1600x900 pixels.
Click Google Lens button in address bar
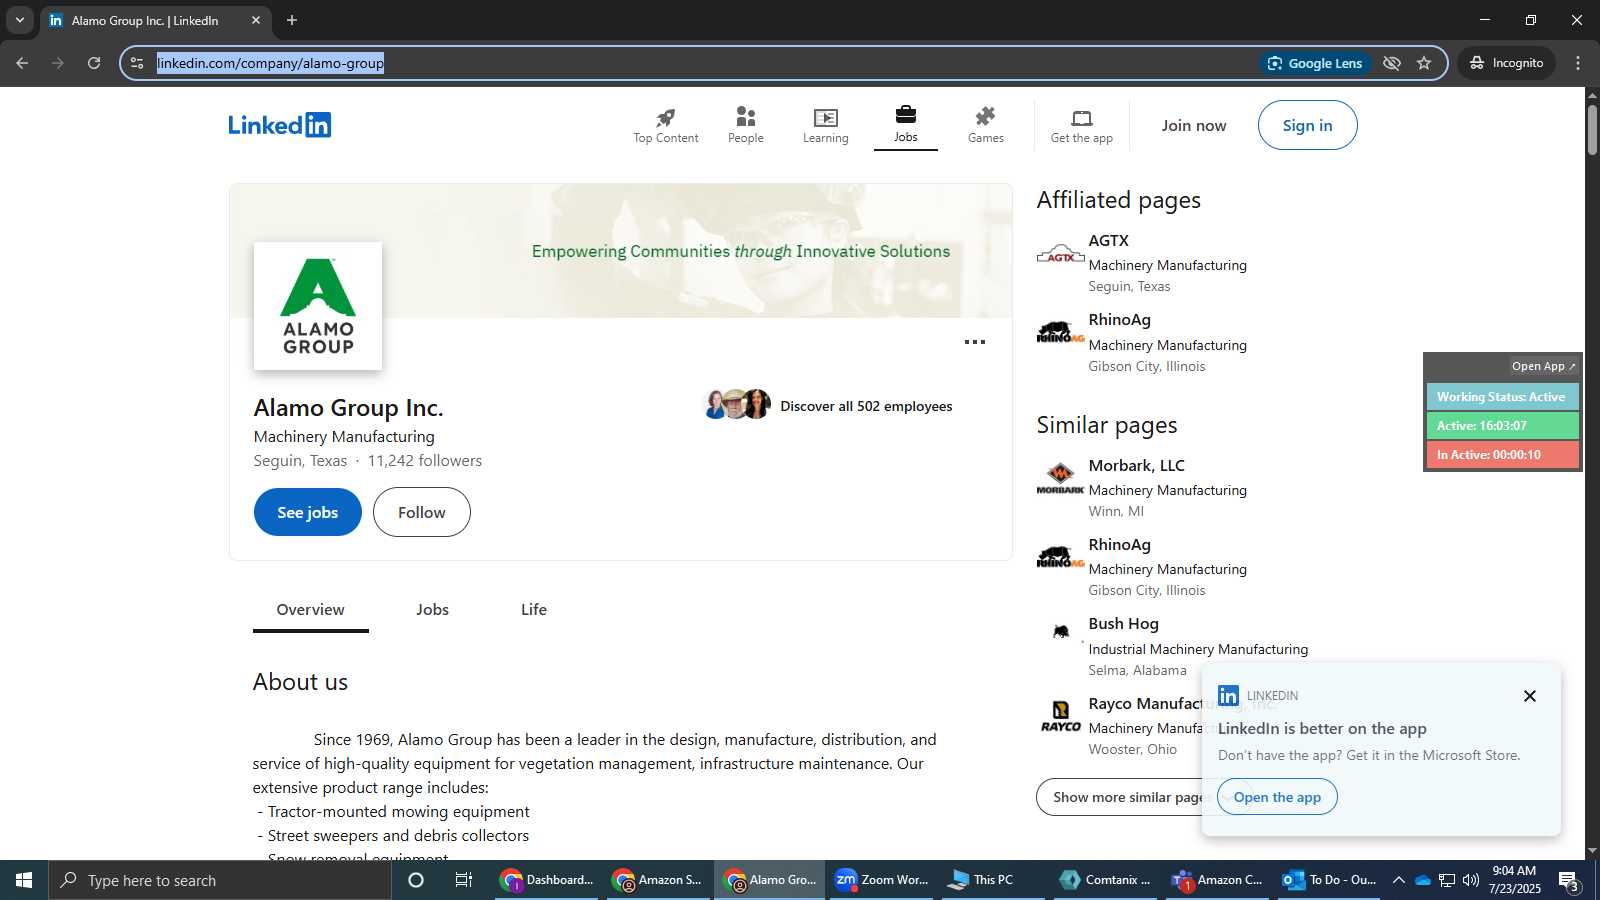[x=1315, y=63]
